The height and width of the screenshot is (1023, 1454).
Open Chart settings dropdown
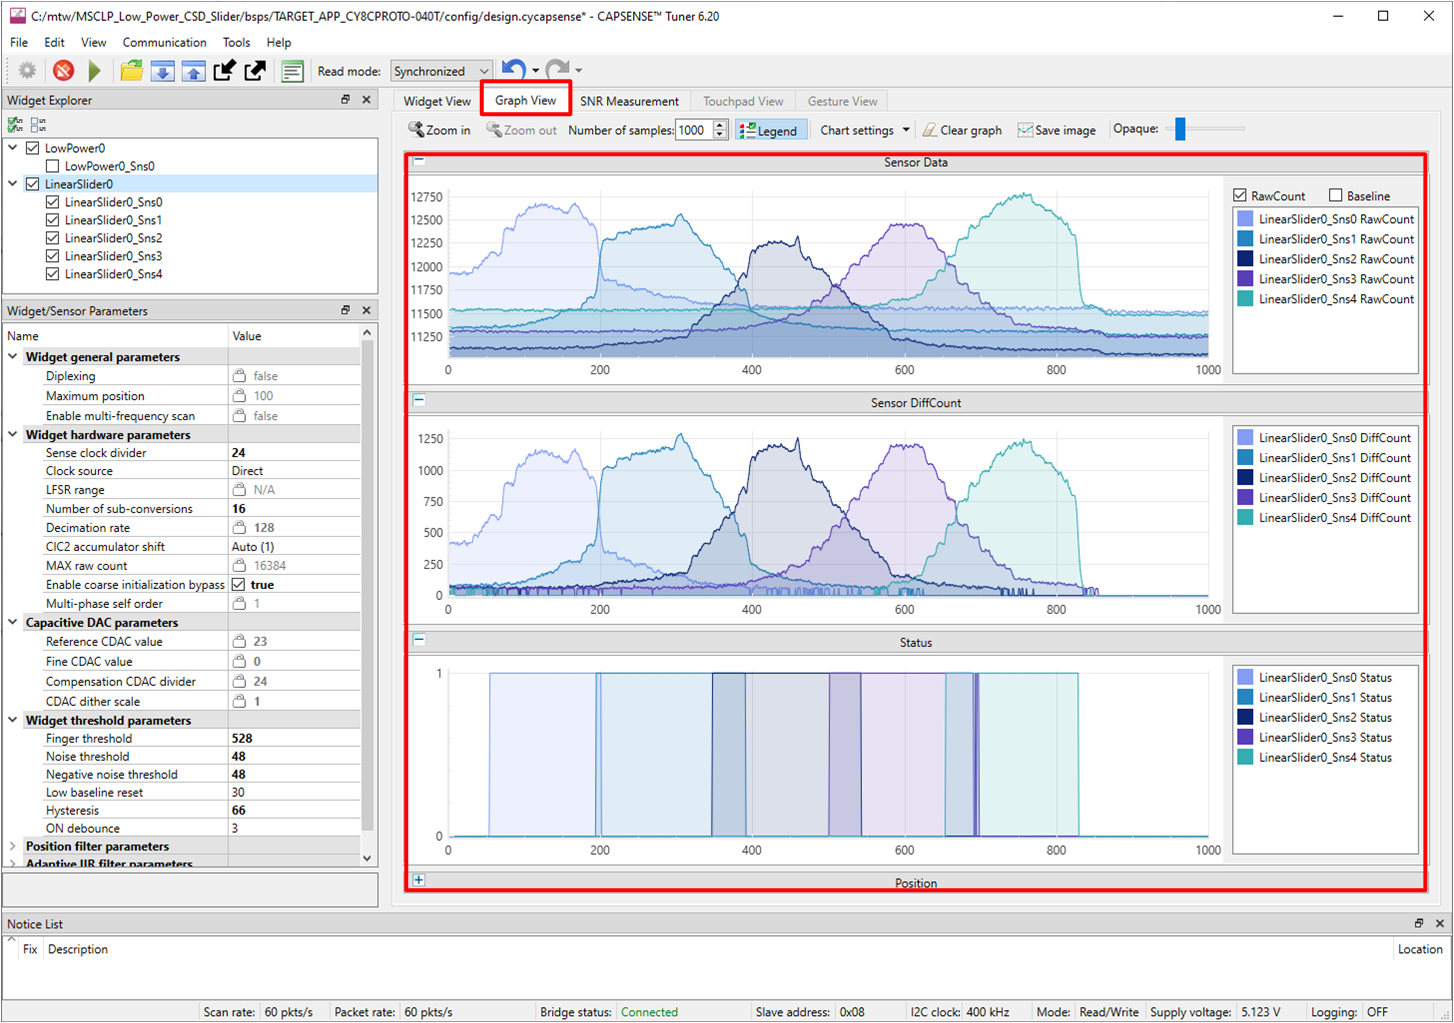pyautogui.click(x=865, y=130)
